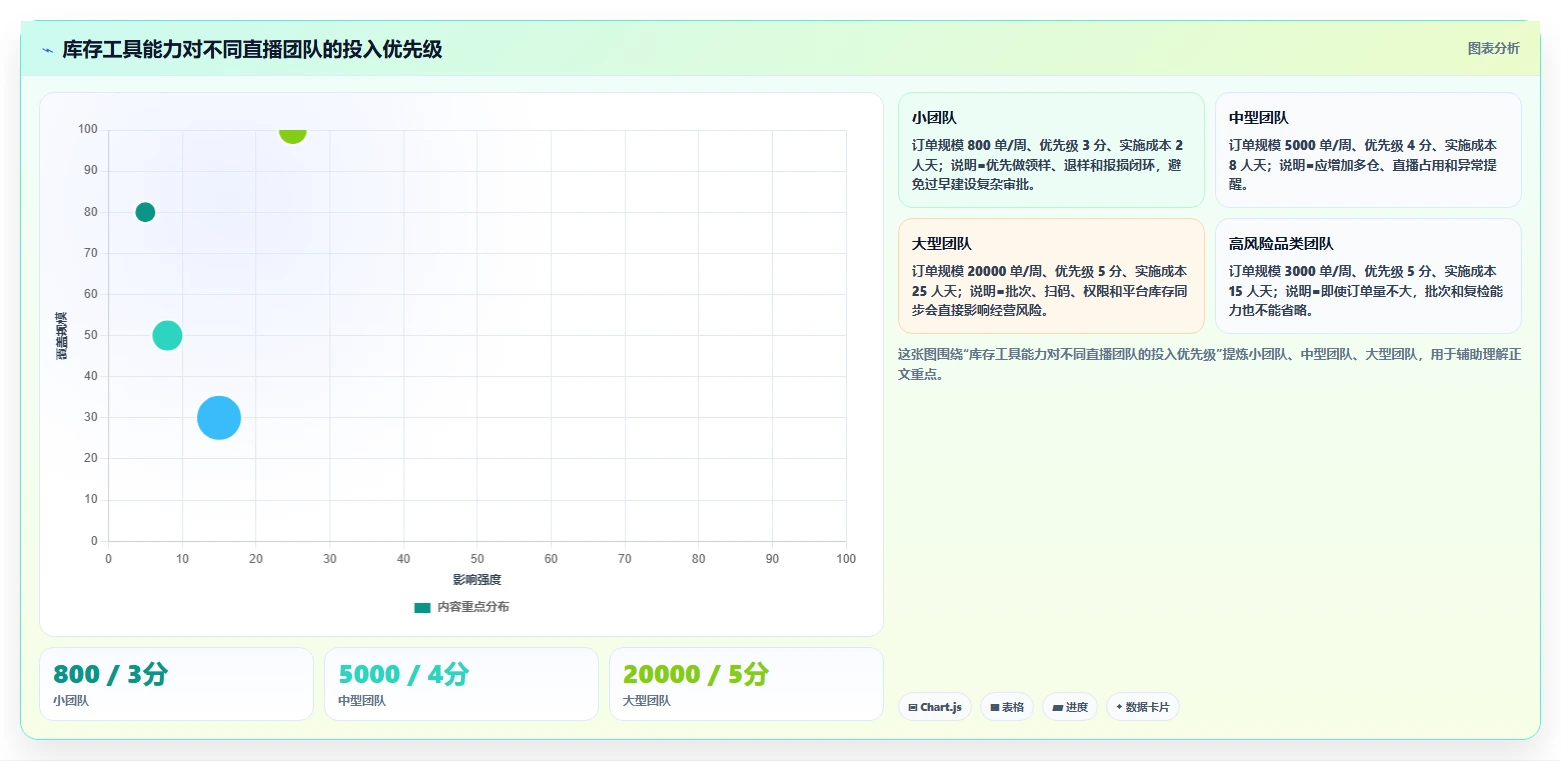Click the 表格 tag

[1007, 707]
